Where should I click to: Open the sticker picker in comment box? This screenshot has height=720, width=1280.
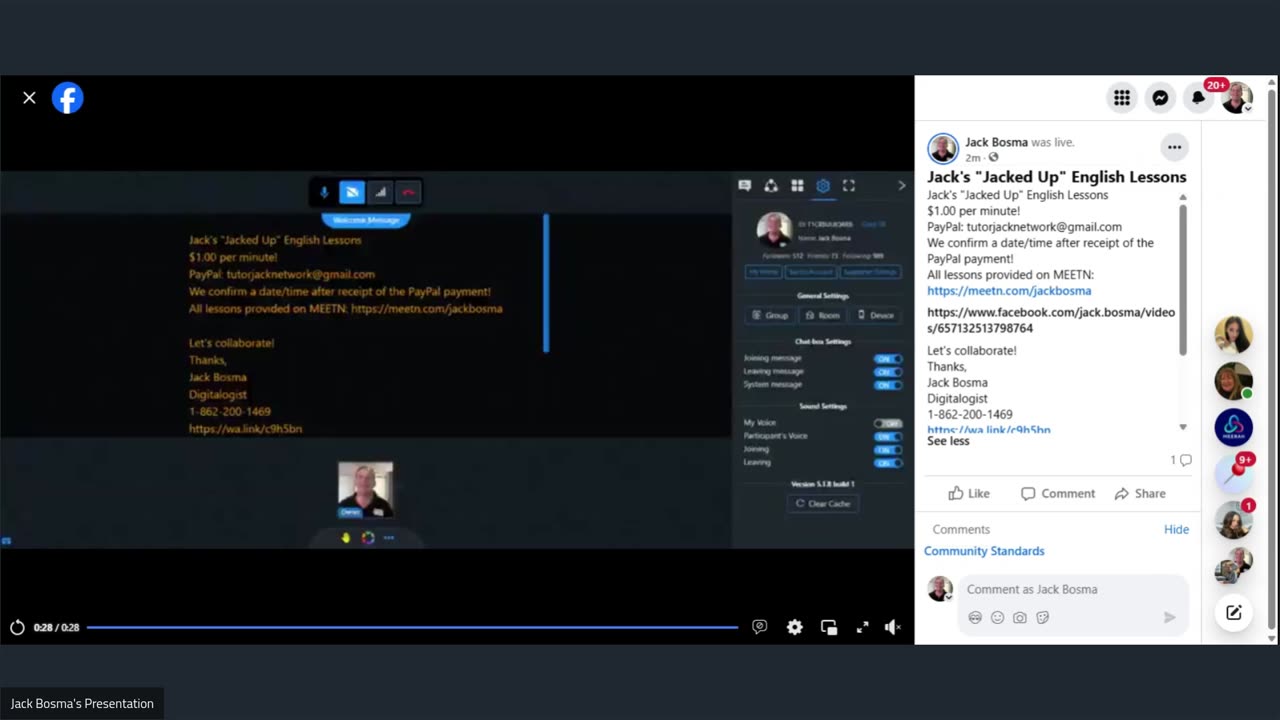point(1042,618)
